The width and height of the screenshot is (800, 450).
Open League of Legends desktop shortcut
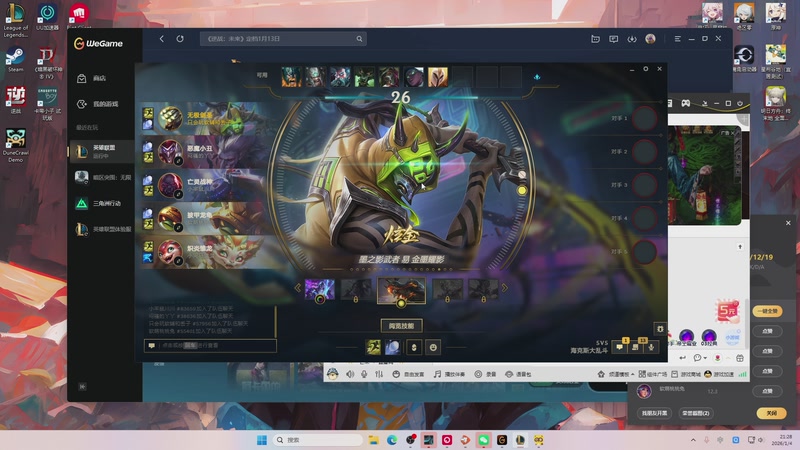point(15,20)
